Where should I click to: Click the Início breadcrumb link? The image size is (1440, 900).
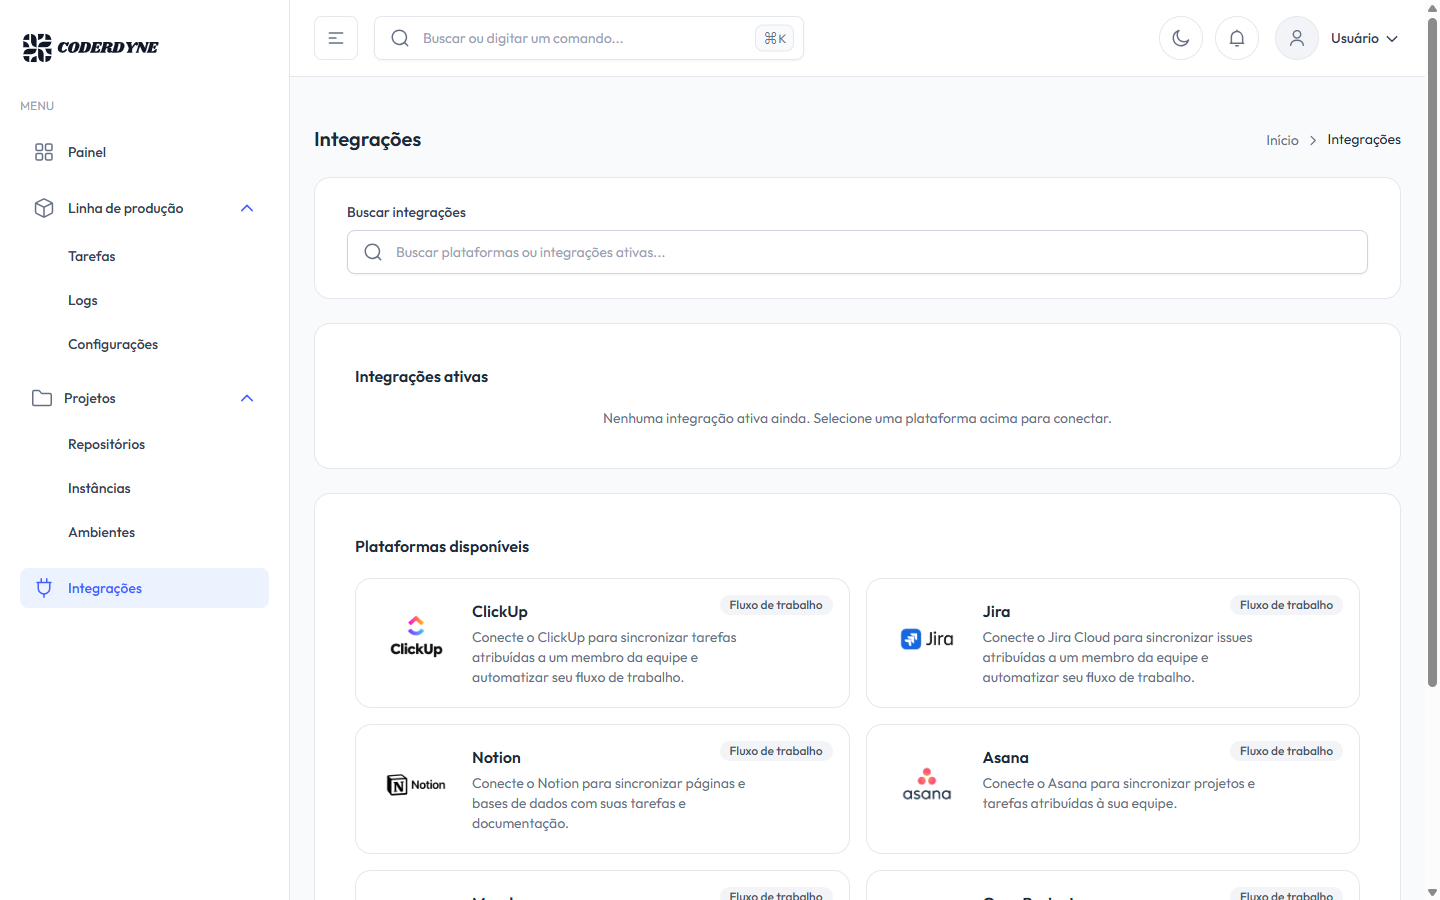tap(1282, 140)
